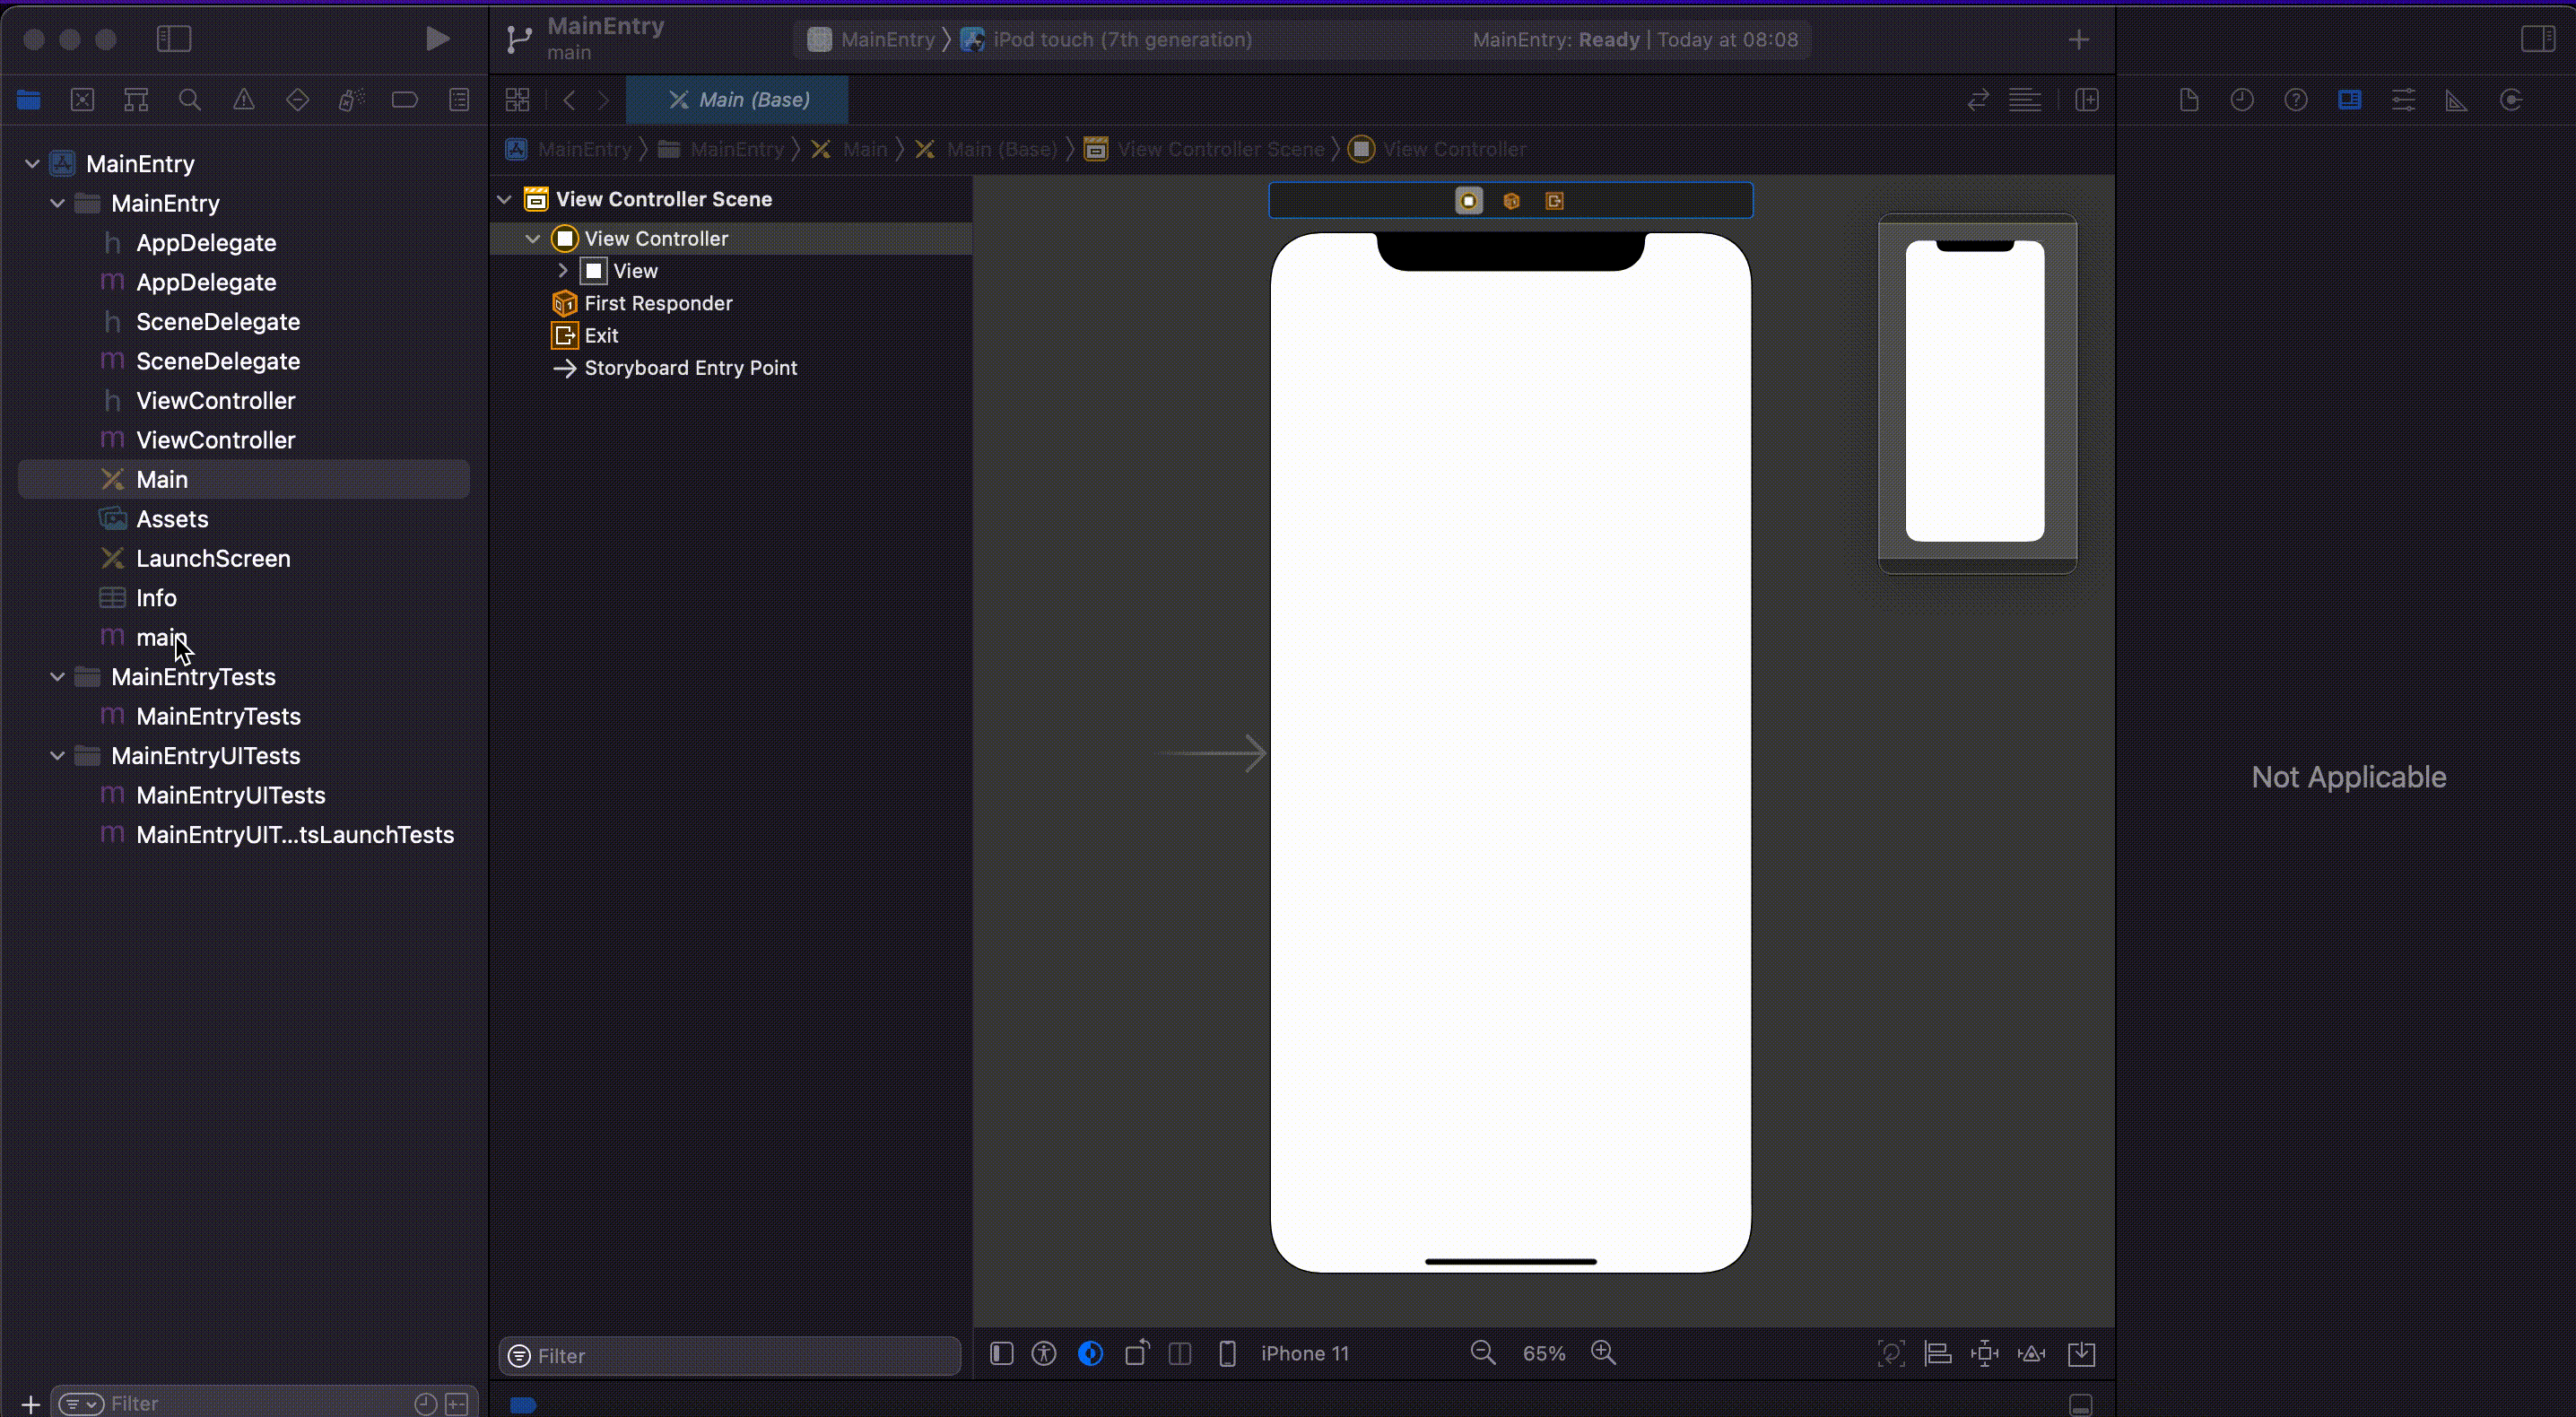The height and width of the screenshot is (1417, 2576).
Task: Toggle the right inspector panel
Action: pos(2537,39)
